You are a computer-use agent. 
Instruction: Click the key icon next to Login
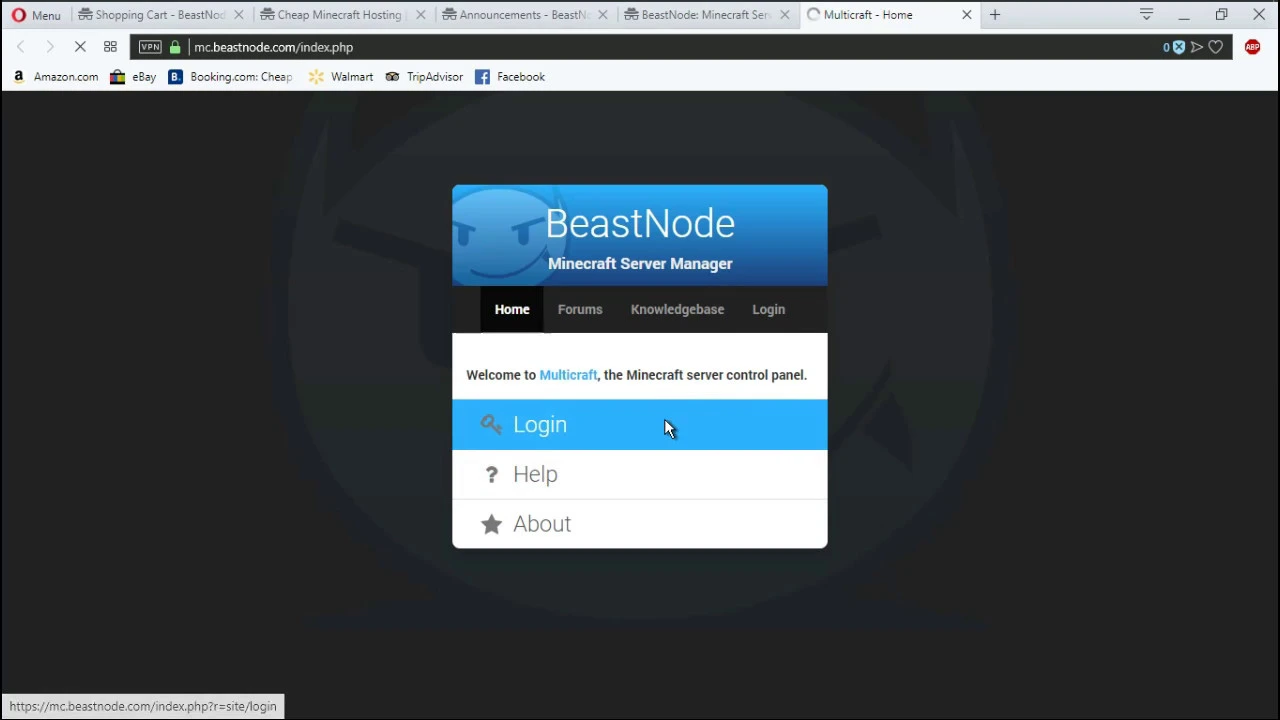click(x=491, y=424)
